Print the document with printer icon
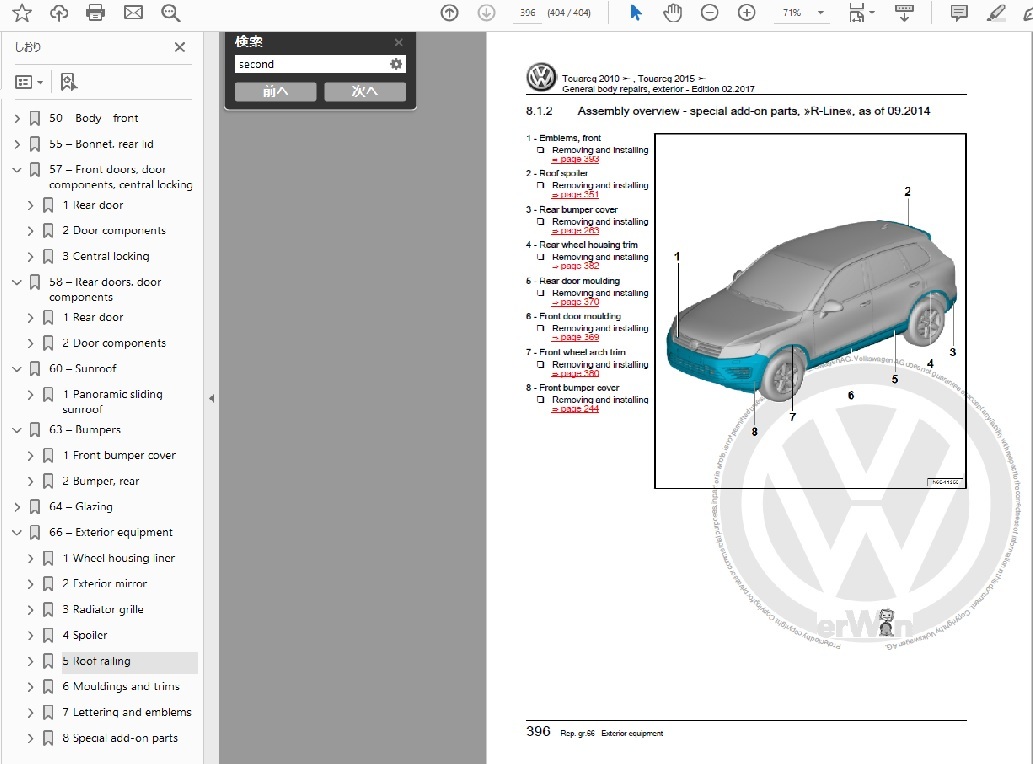1033x764 pixels. pyautogui.click(x=96, y=13)
